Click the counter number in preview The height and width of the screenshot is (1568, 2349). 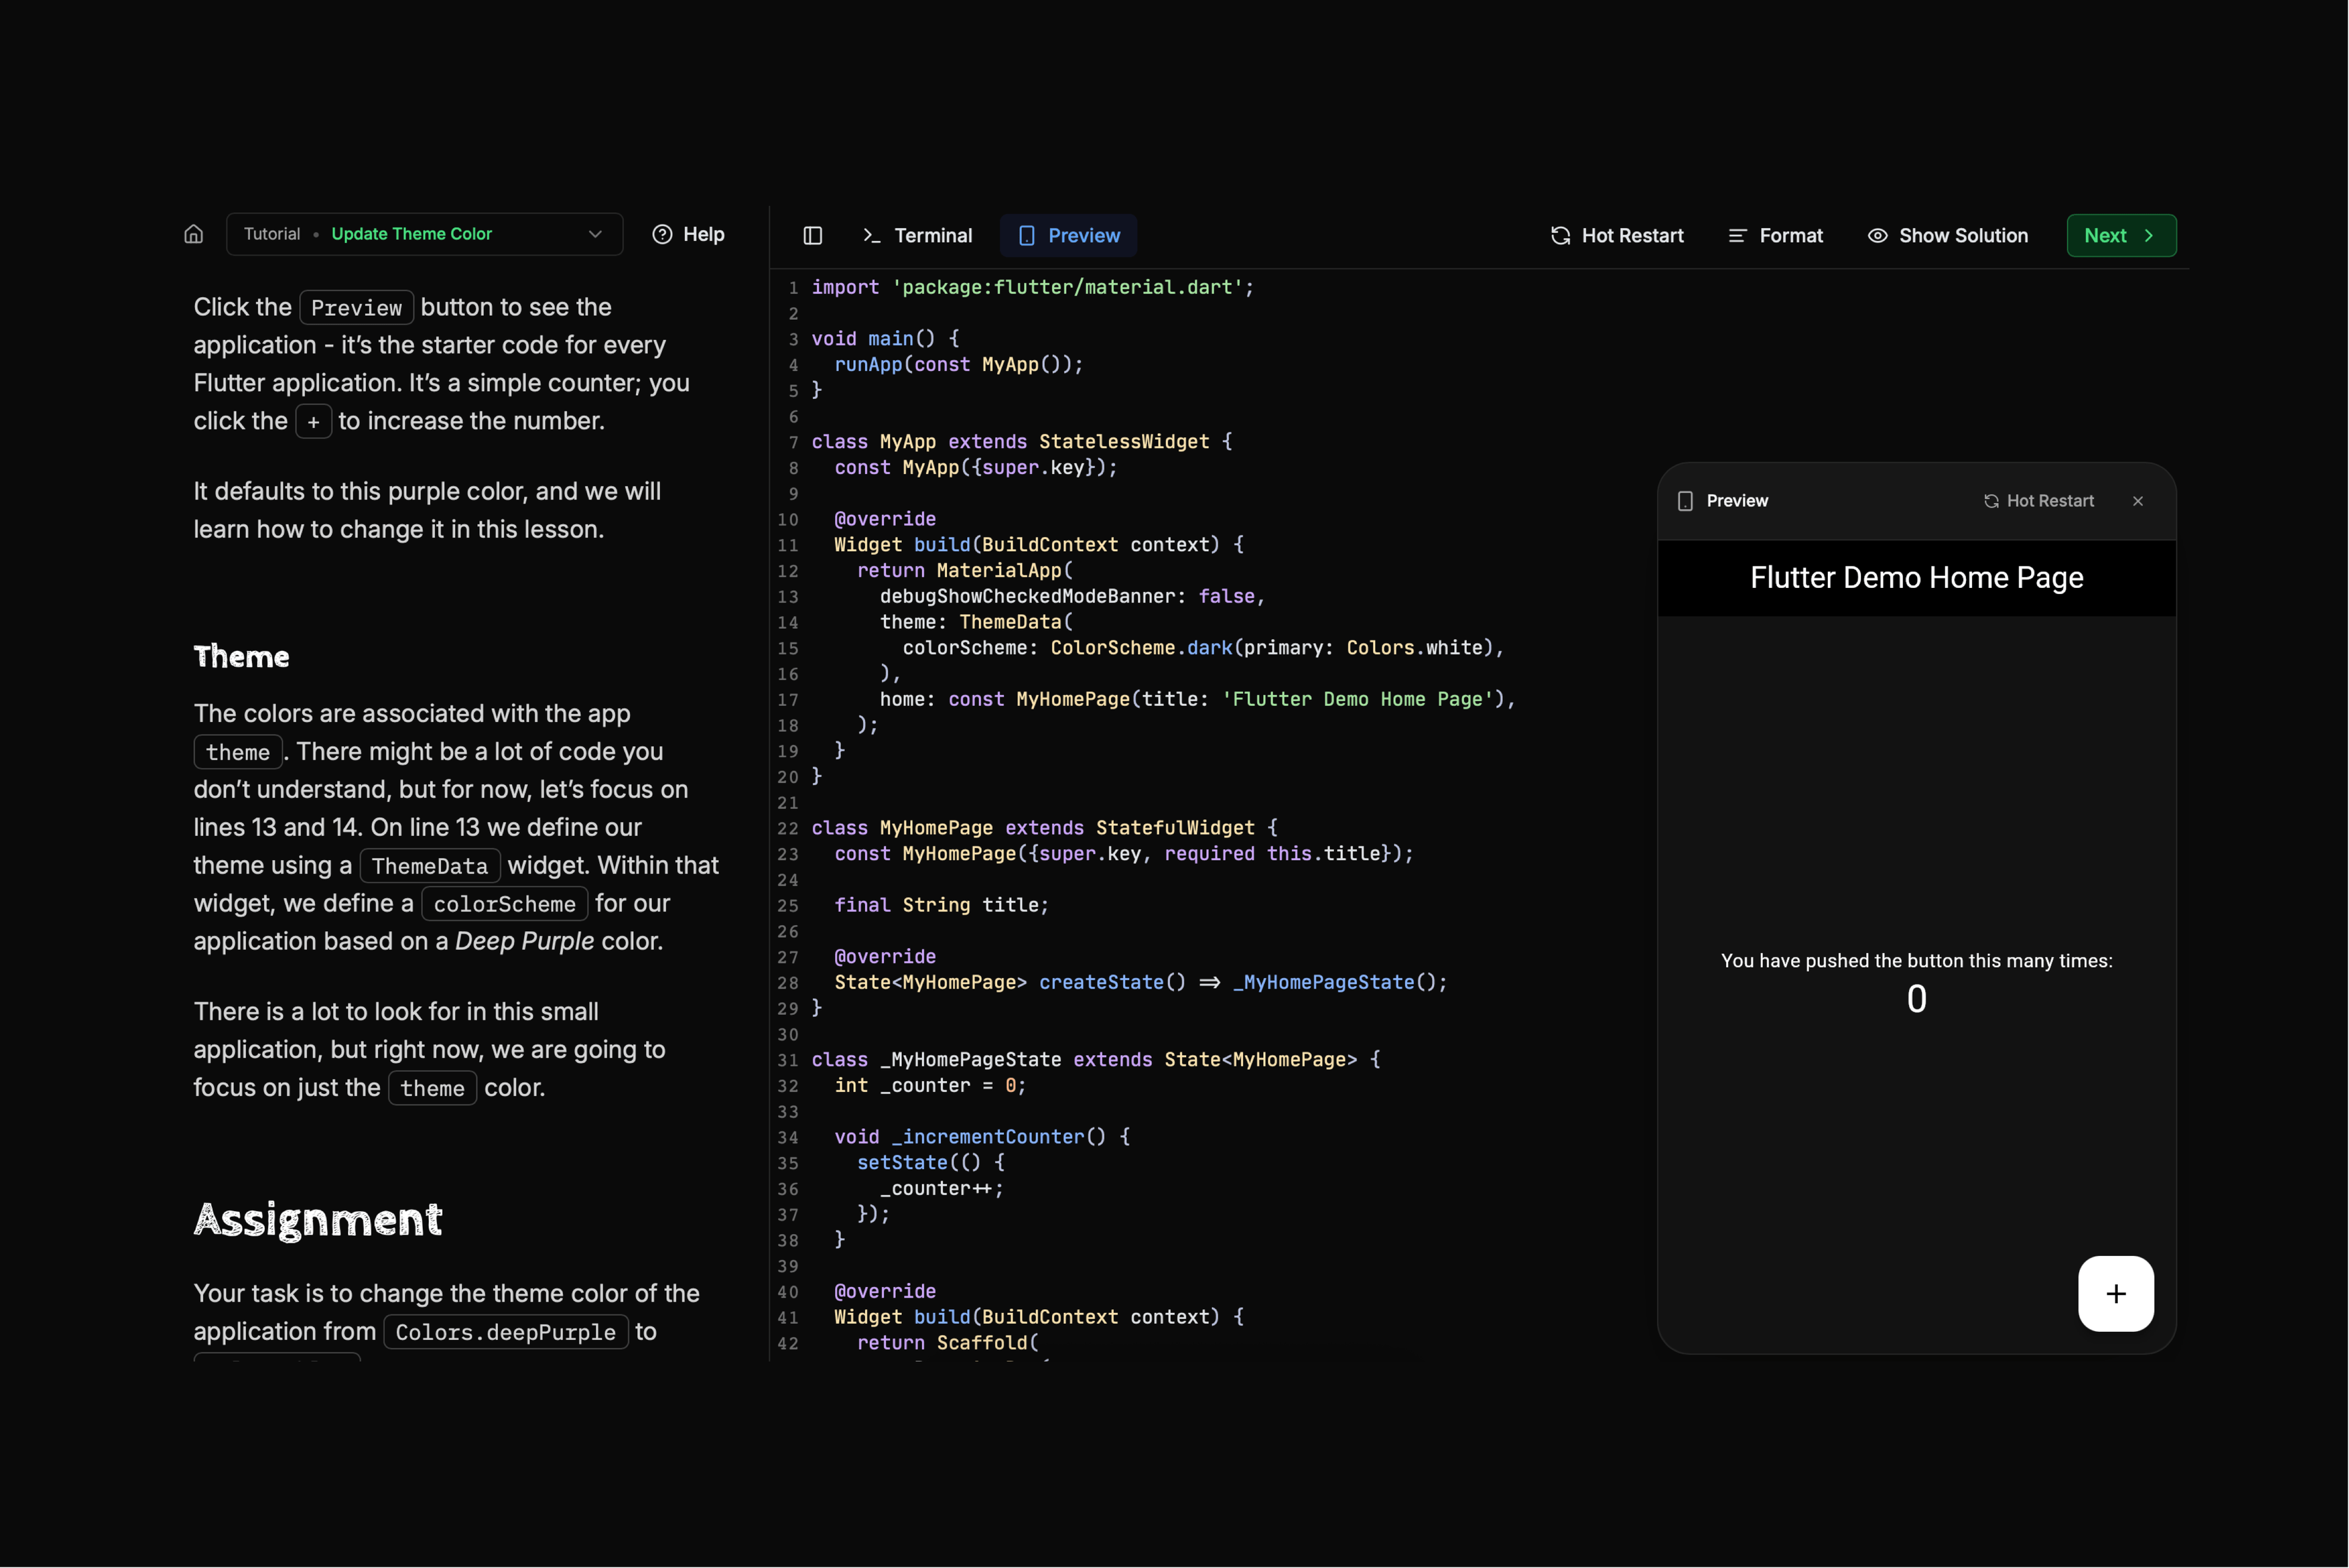tap(1915, 999)
